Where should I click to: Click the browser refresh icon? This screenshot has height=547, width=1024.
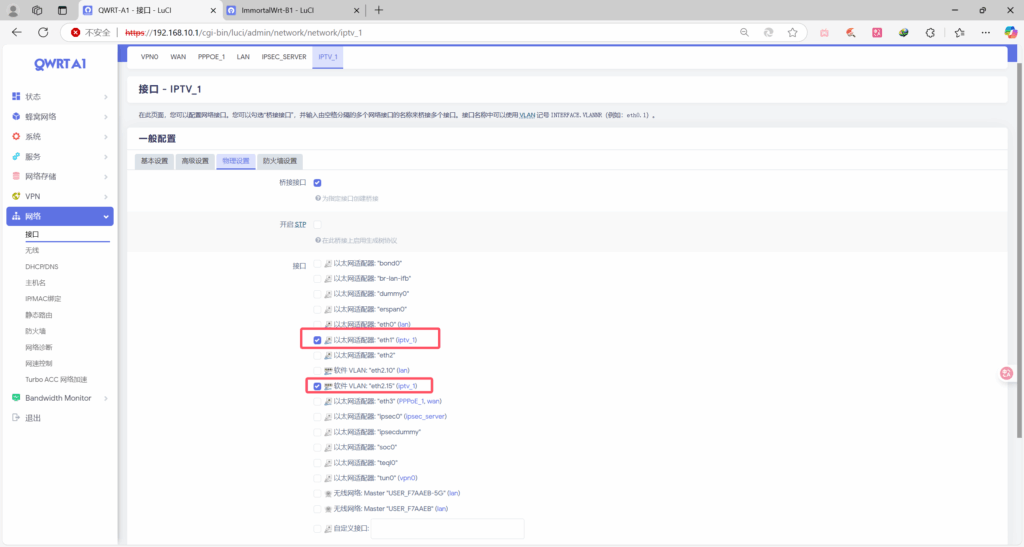tap(43, 32)
